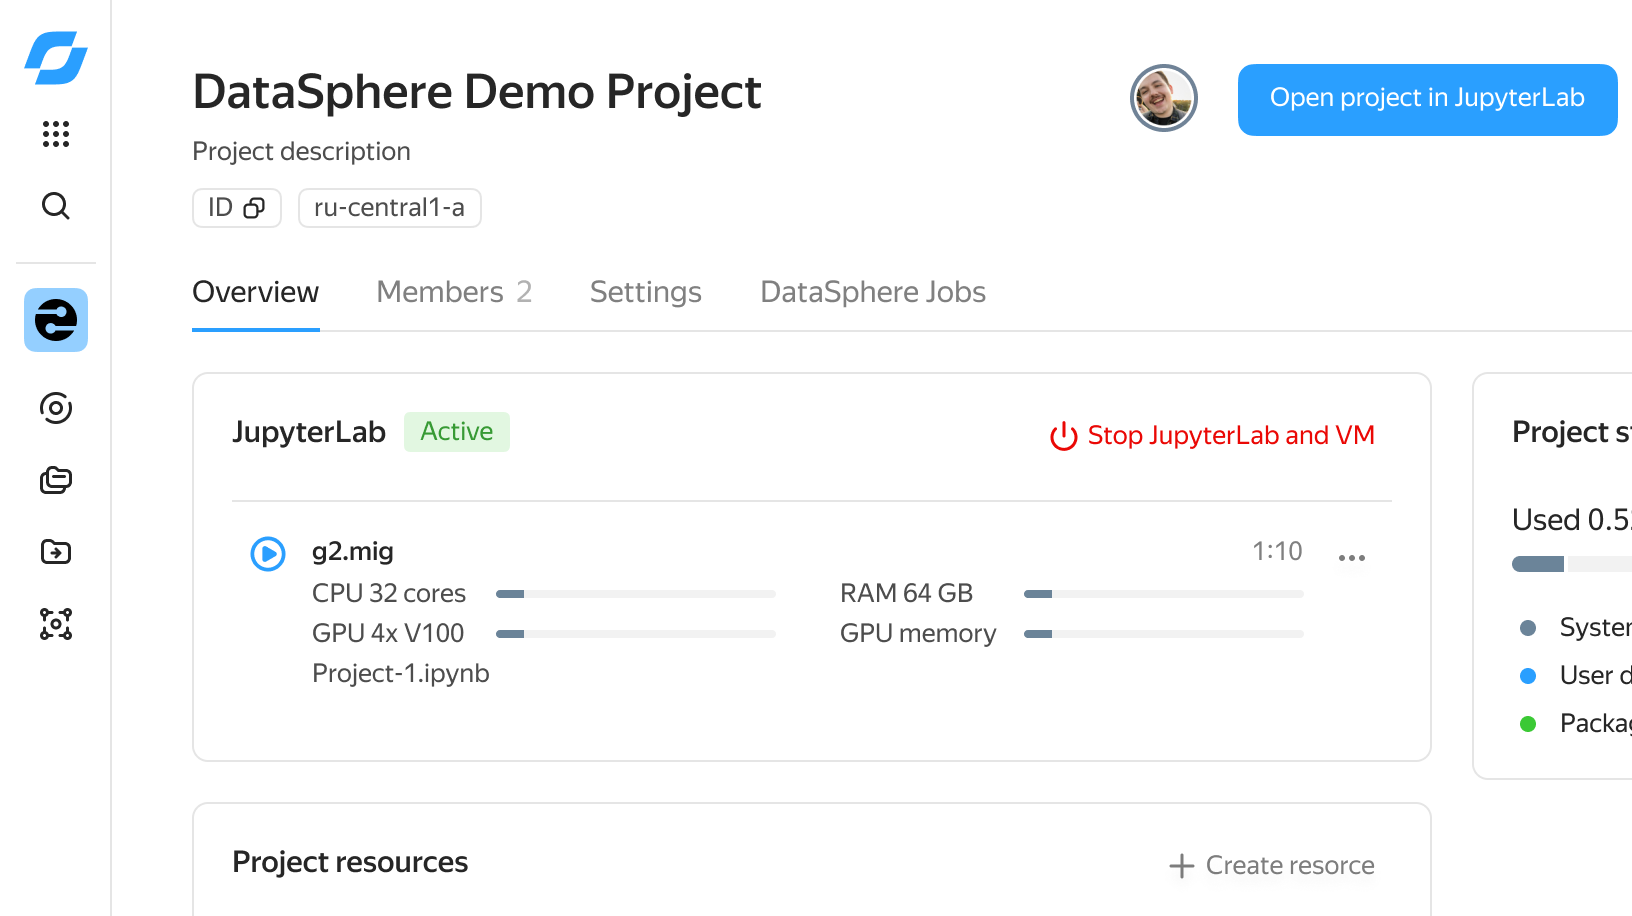Click Open project in JupyterLab button
This screenshot has height=916, width=1632.
(x=1428, y=100)
